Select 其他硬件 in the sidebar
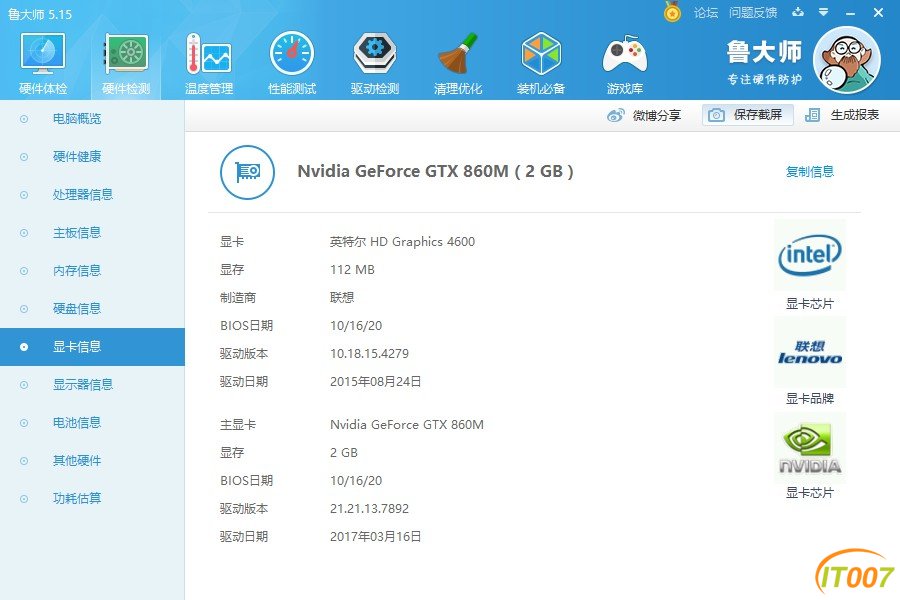900x600 pixels. (x=92, y=460)
